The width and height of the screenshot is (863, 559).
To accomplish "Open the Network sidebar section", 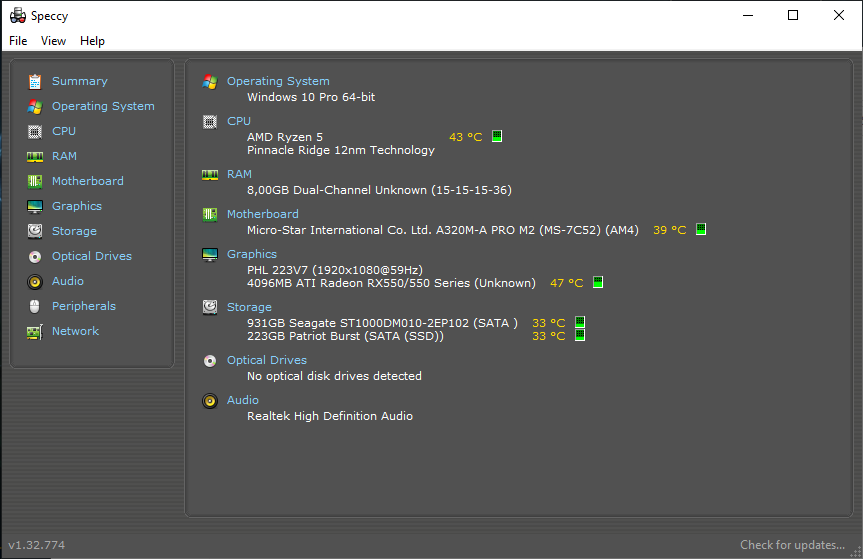I will tap(75, 331).
